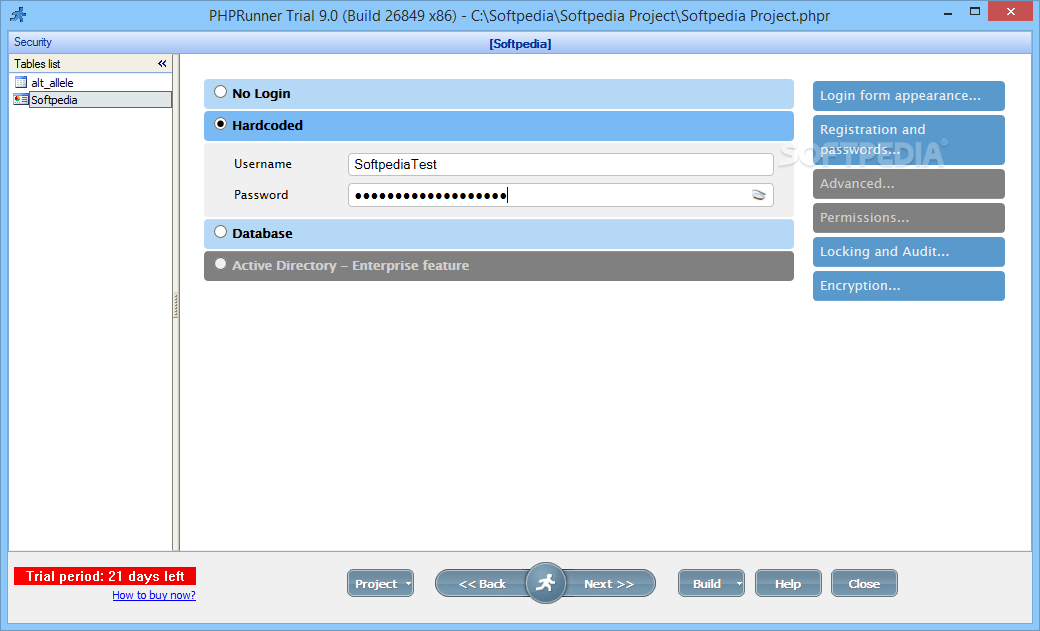
Task: Click the password reveal icon
Action: [759, 195]
